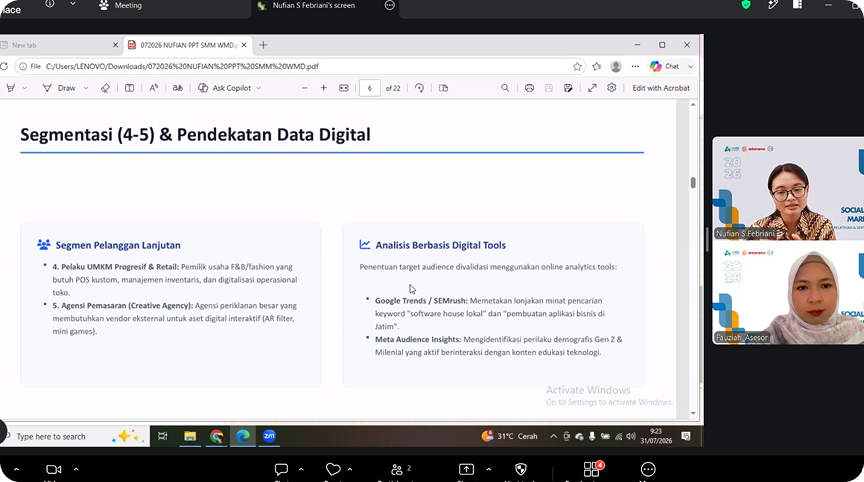Rotate the PDF page
The image size is (864, 482).
click(419, 88)
